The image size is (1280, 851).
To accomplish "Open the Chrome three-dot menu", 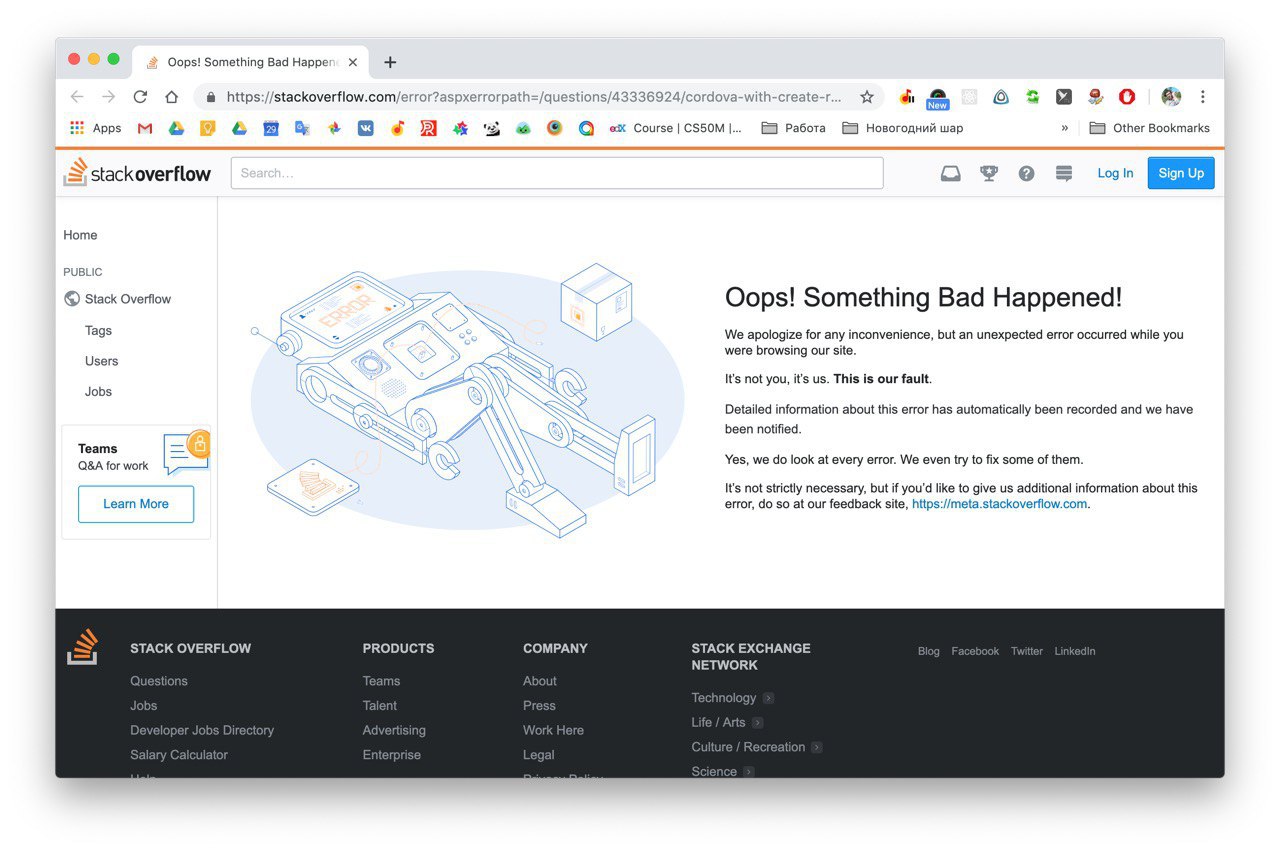I will point(1203,97).
